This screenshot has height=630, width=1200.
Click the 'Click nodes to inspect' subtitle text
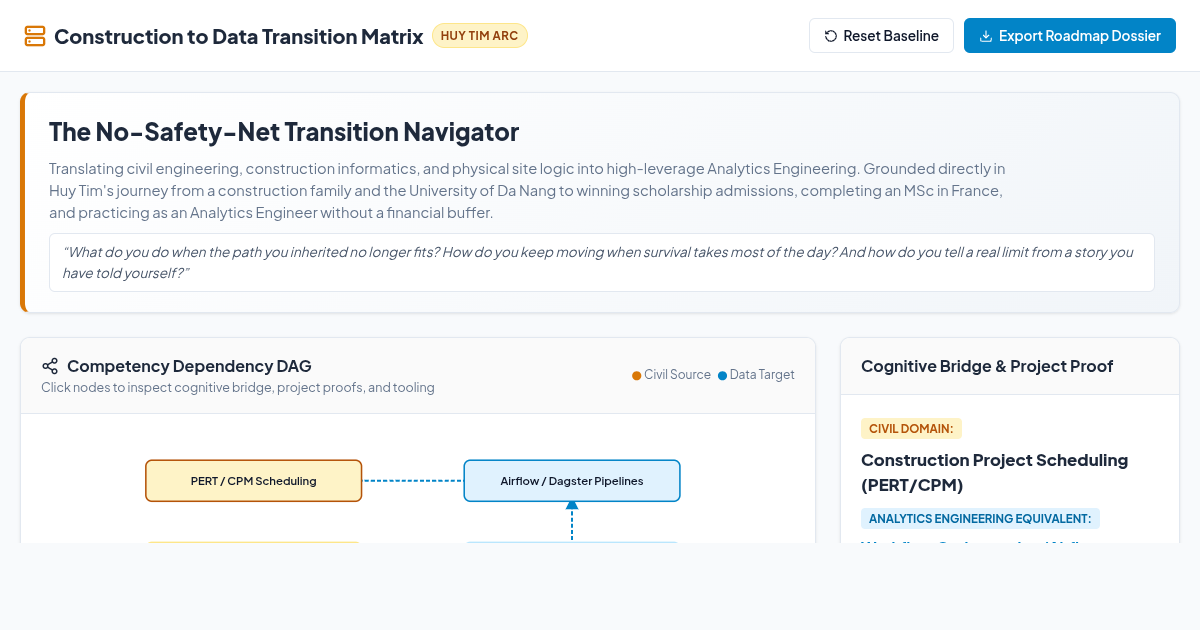(x=238, y=387)
